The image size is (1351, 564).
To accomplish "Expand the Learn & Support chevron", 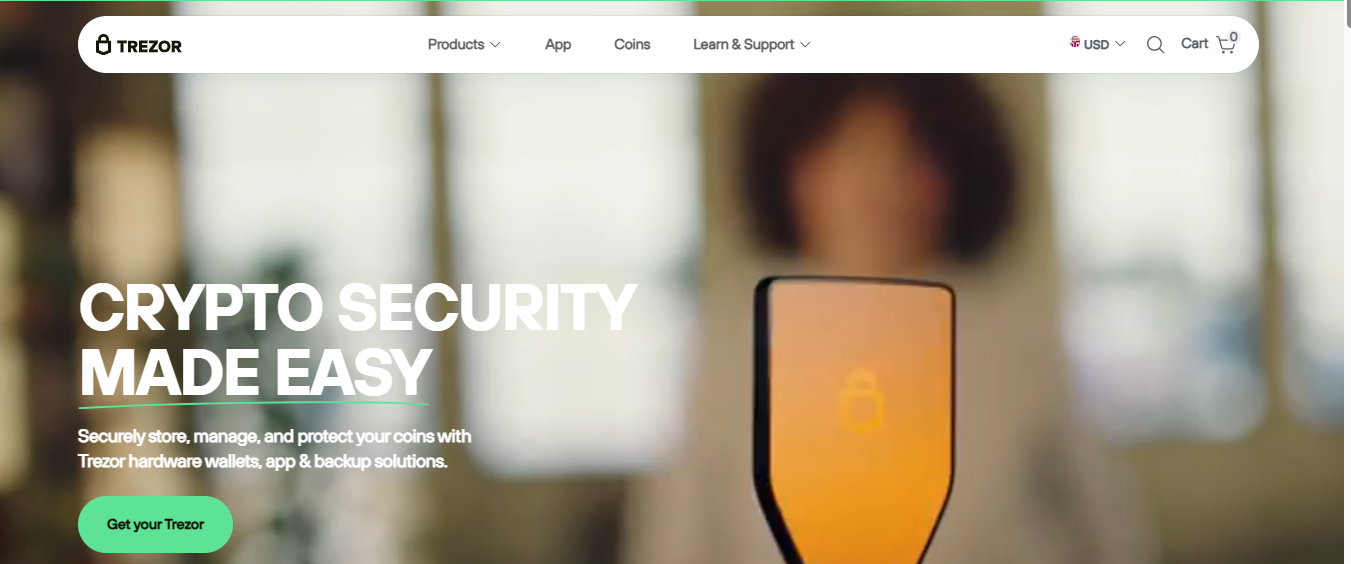I will [805, 45].
